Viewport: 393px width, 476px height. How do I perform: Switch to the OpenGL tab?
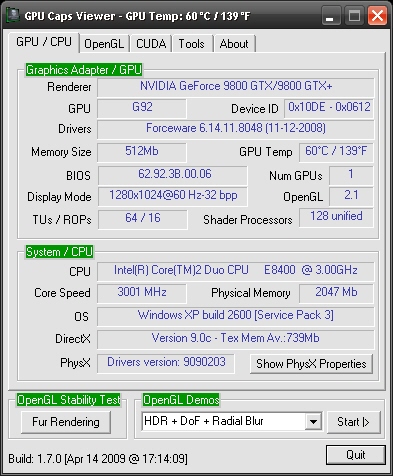pyautogui.click(x=104, y=44)
